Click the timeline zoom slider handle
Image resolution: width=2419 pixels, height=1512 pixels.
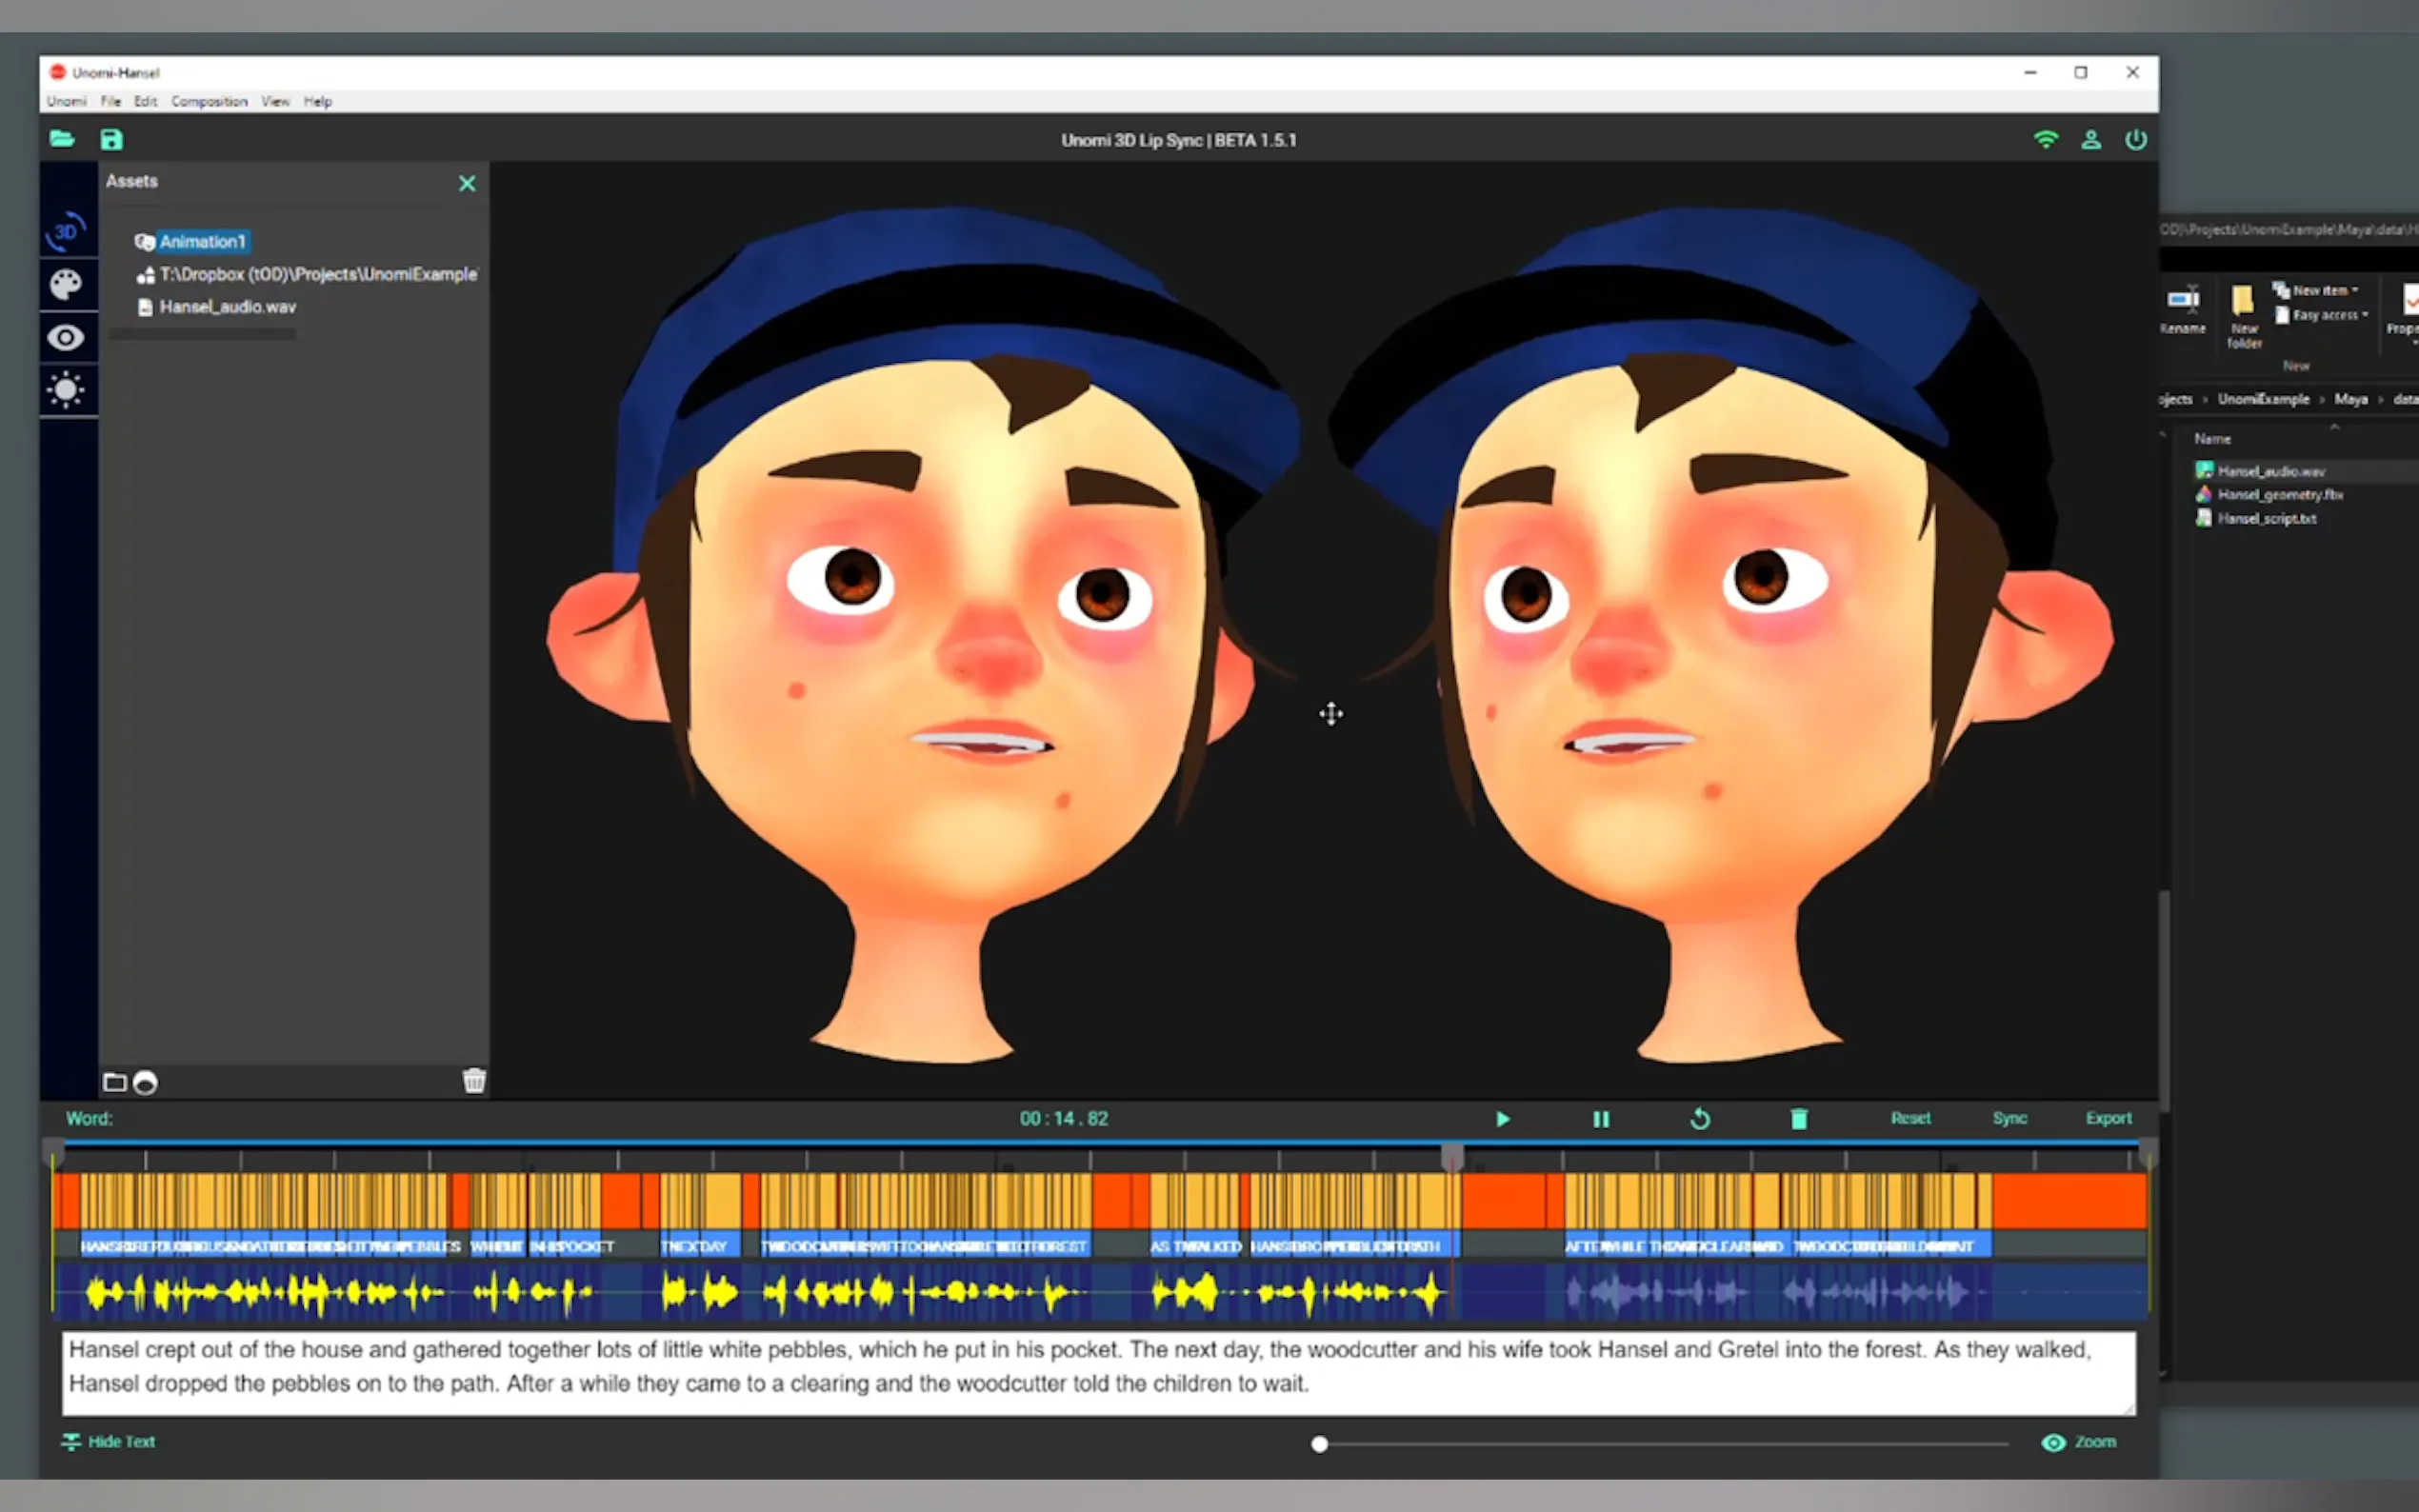point(1319,1444)
